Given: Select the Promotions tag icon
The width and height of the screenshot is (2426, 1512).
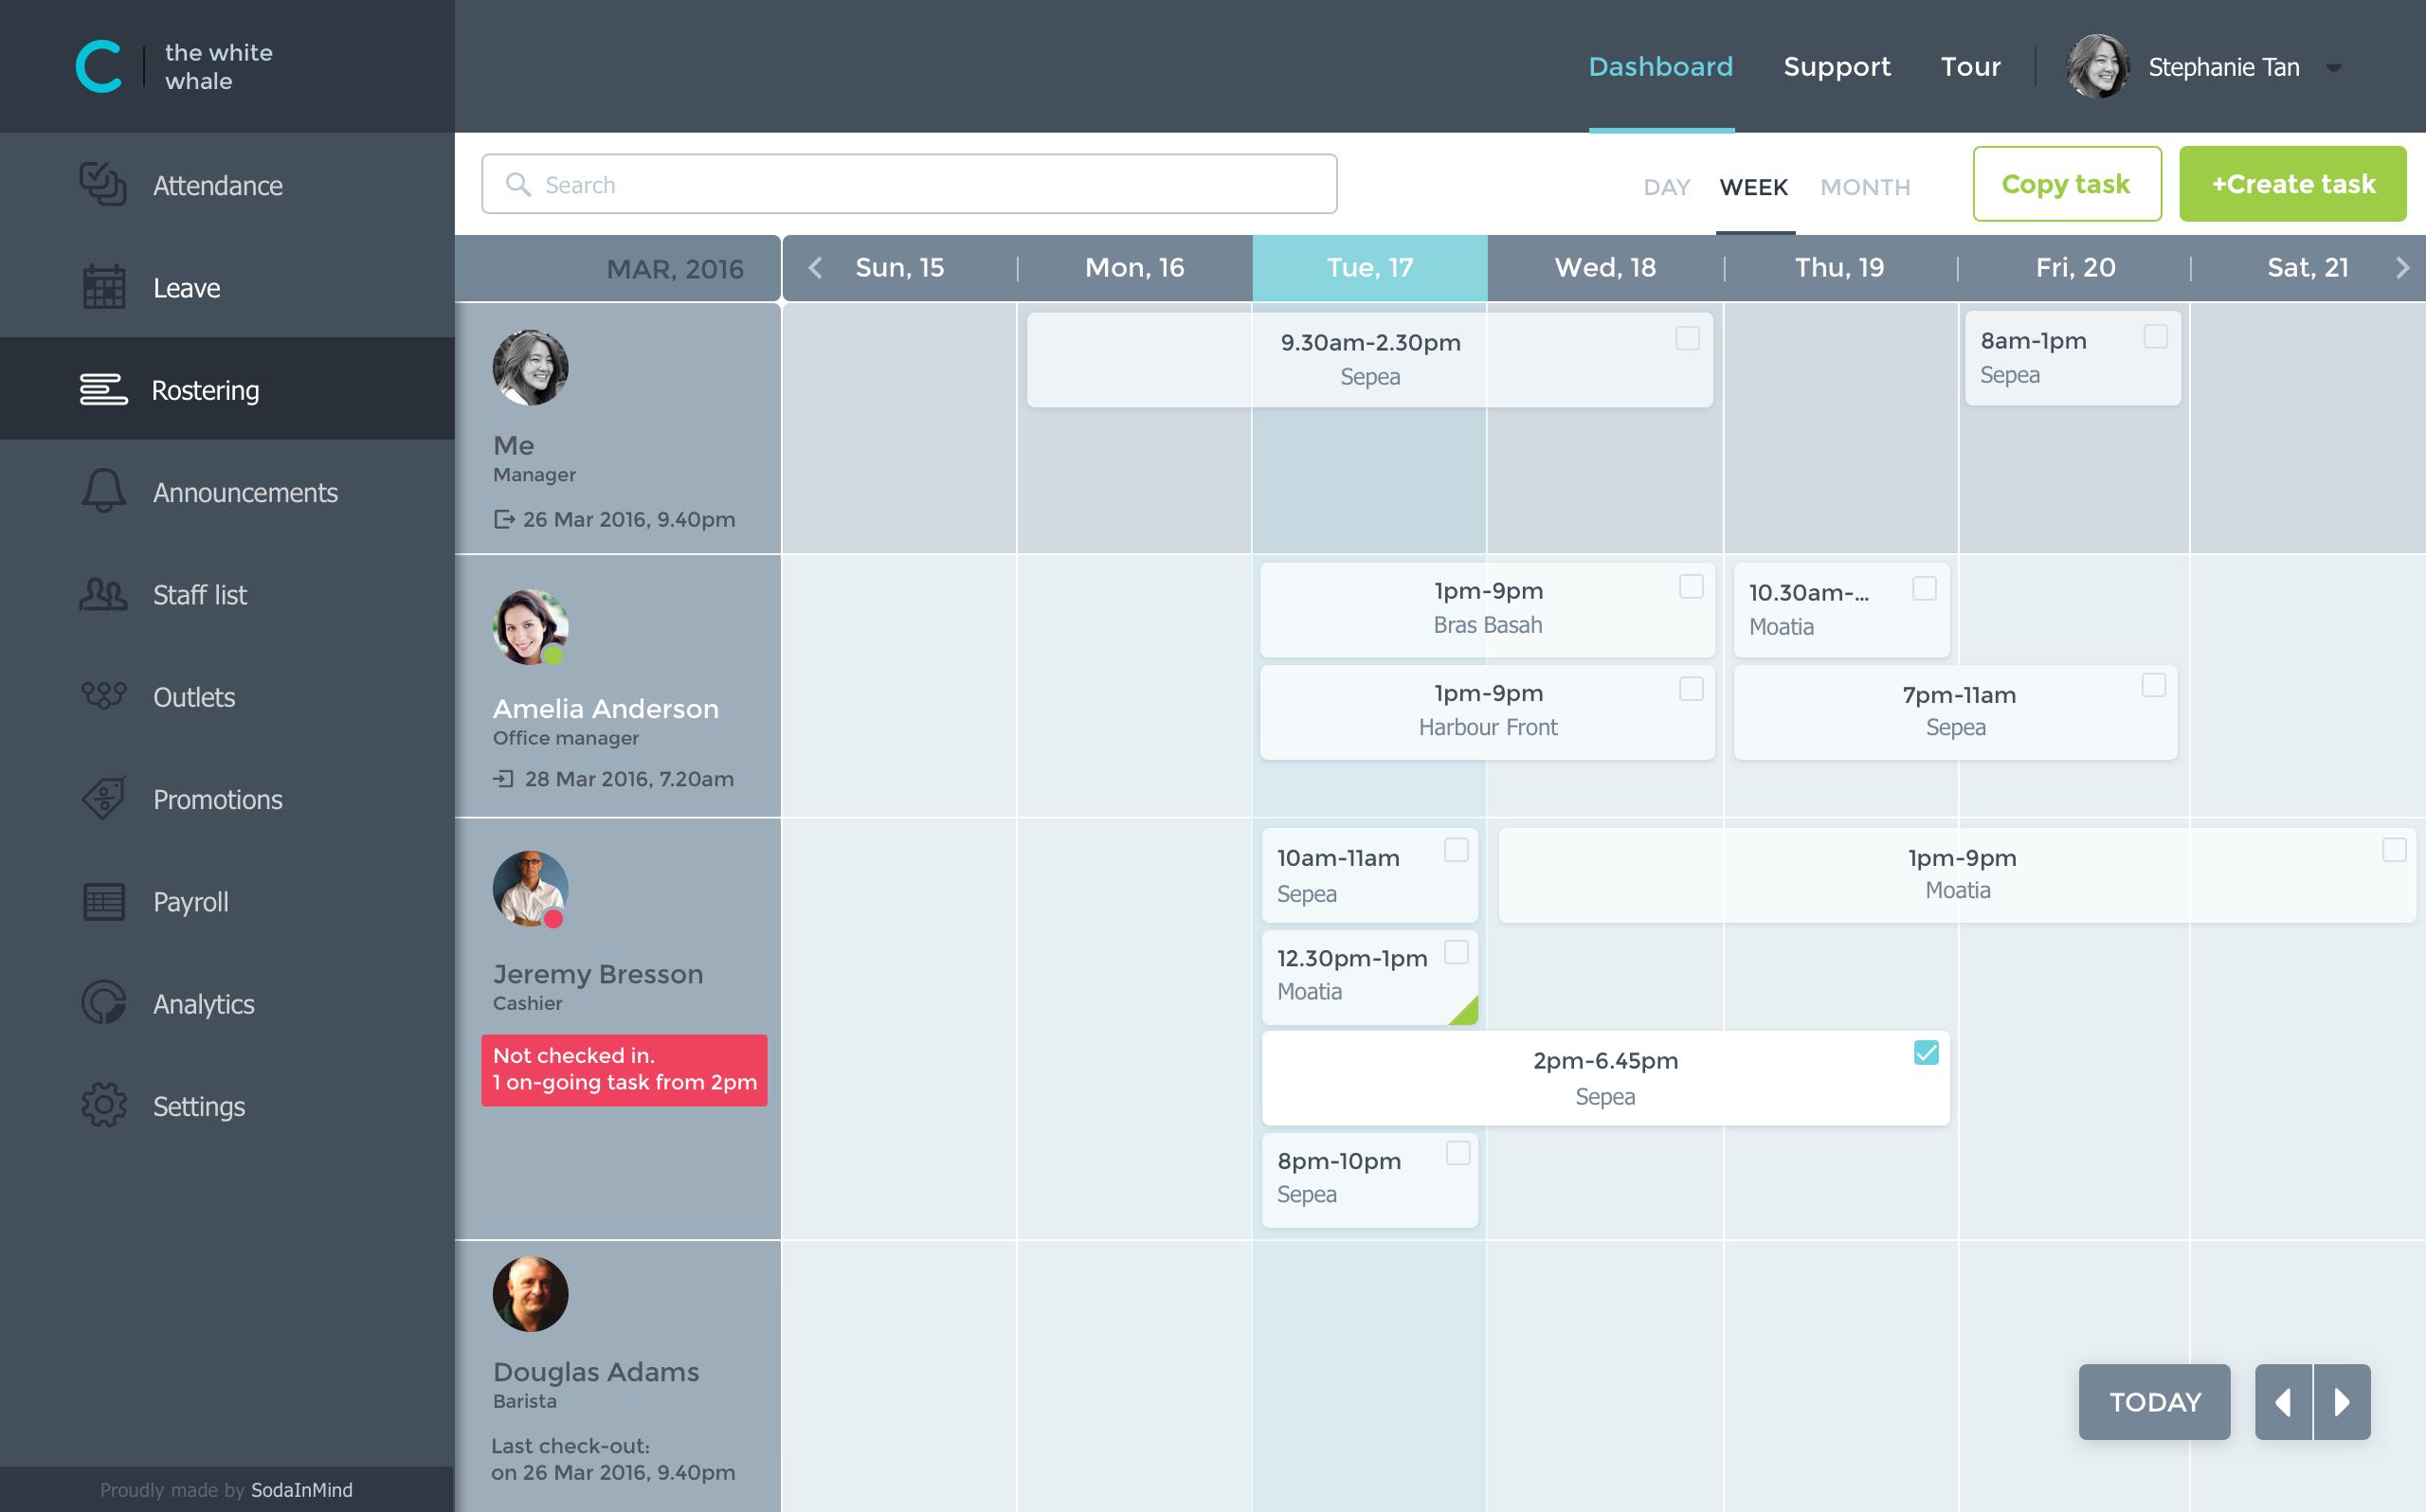Looking at the screenshot, I should pos(103,799).
